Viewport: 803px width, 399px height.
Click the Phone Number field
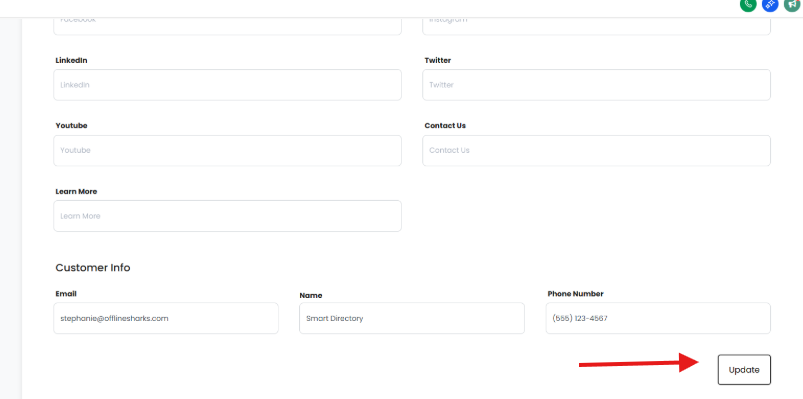pos(658,318)
